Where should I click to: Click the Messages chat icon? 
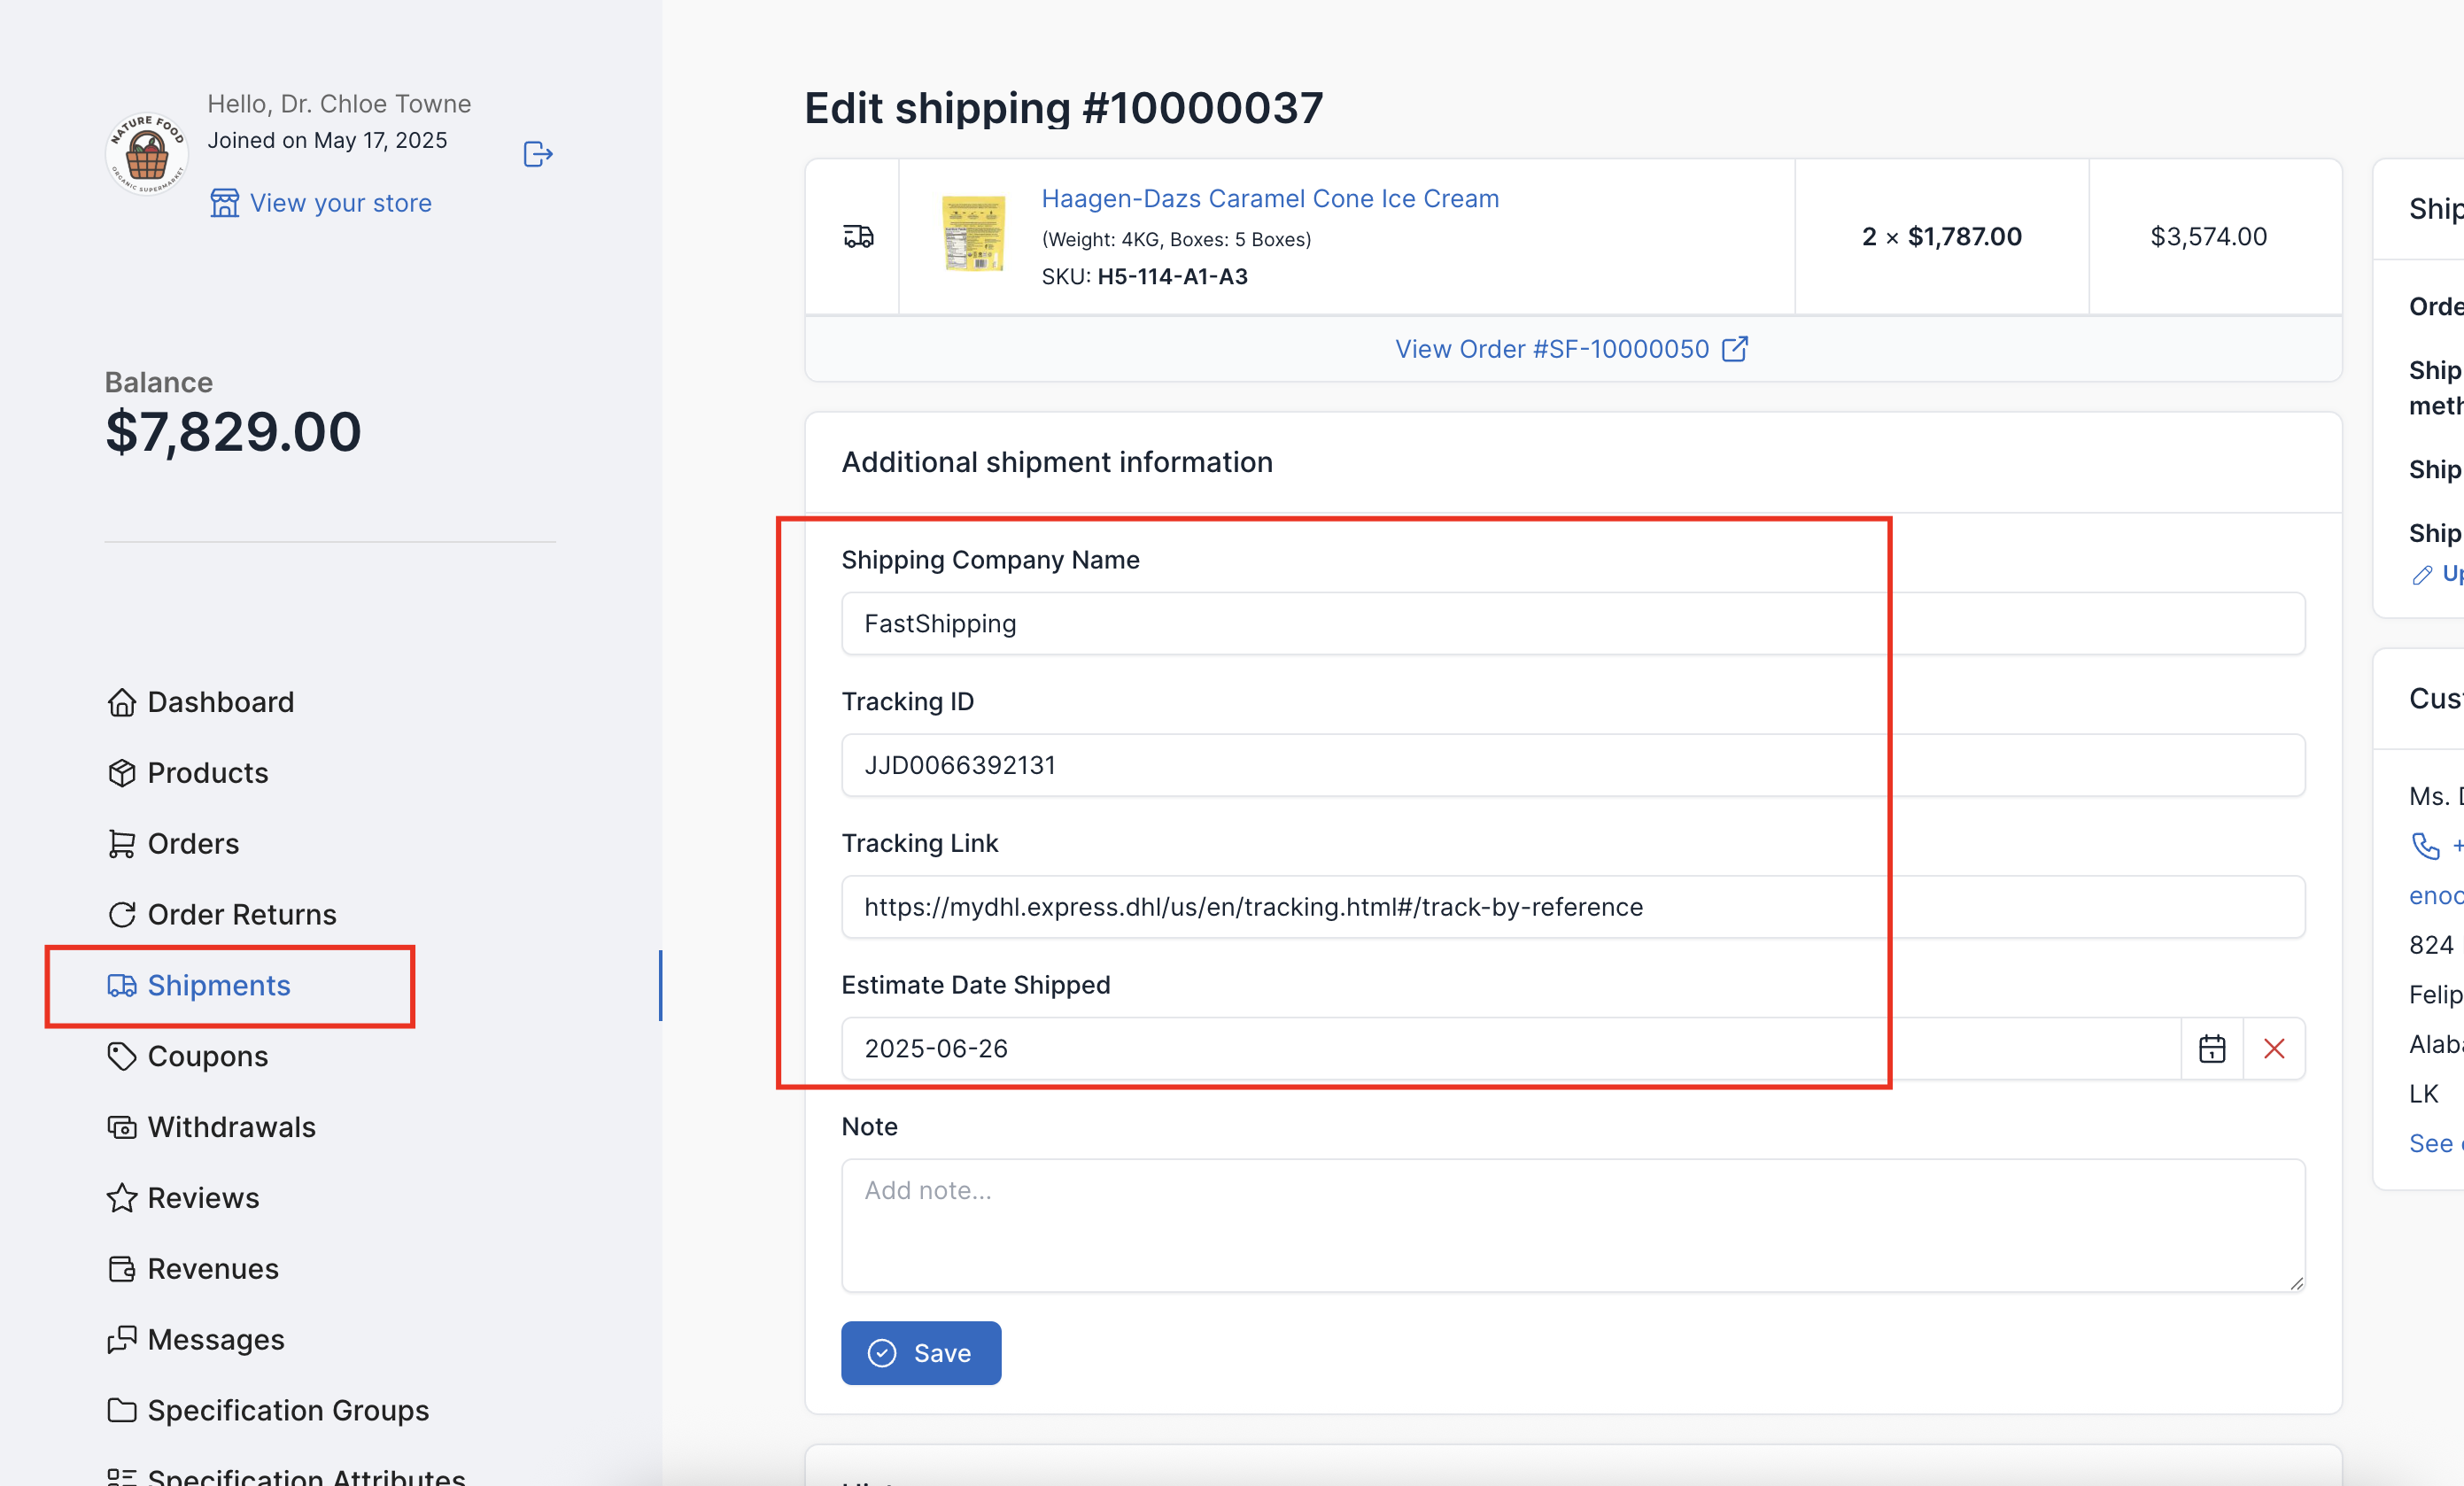[122, 1340]
